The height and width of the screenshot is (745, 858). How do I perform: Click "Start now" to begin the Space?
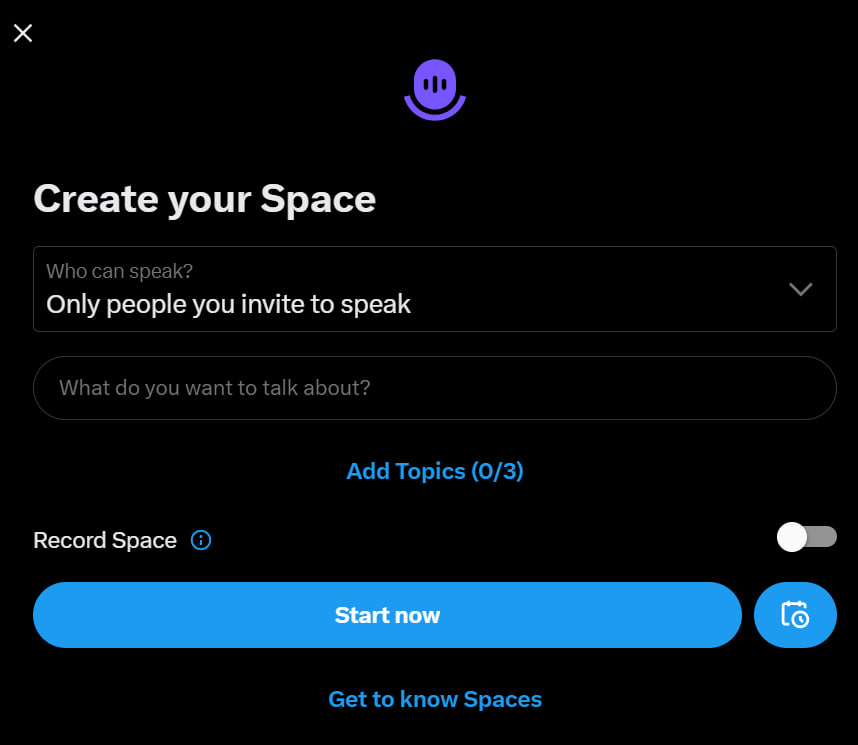coord(387,615)
